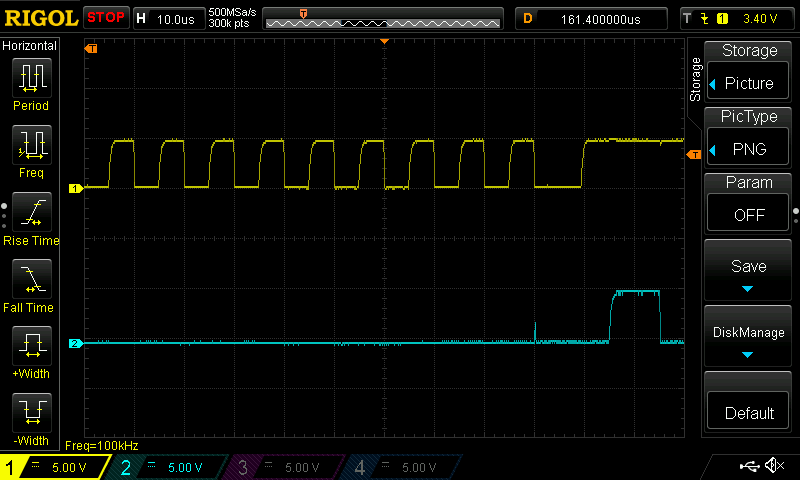800x480 pixels.
Task: Click the orange trigger point triangle at top center of grid
Action: click(x=385, y=41)
